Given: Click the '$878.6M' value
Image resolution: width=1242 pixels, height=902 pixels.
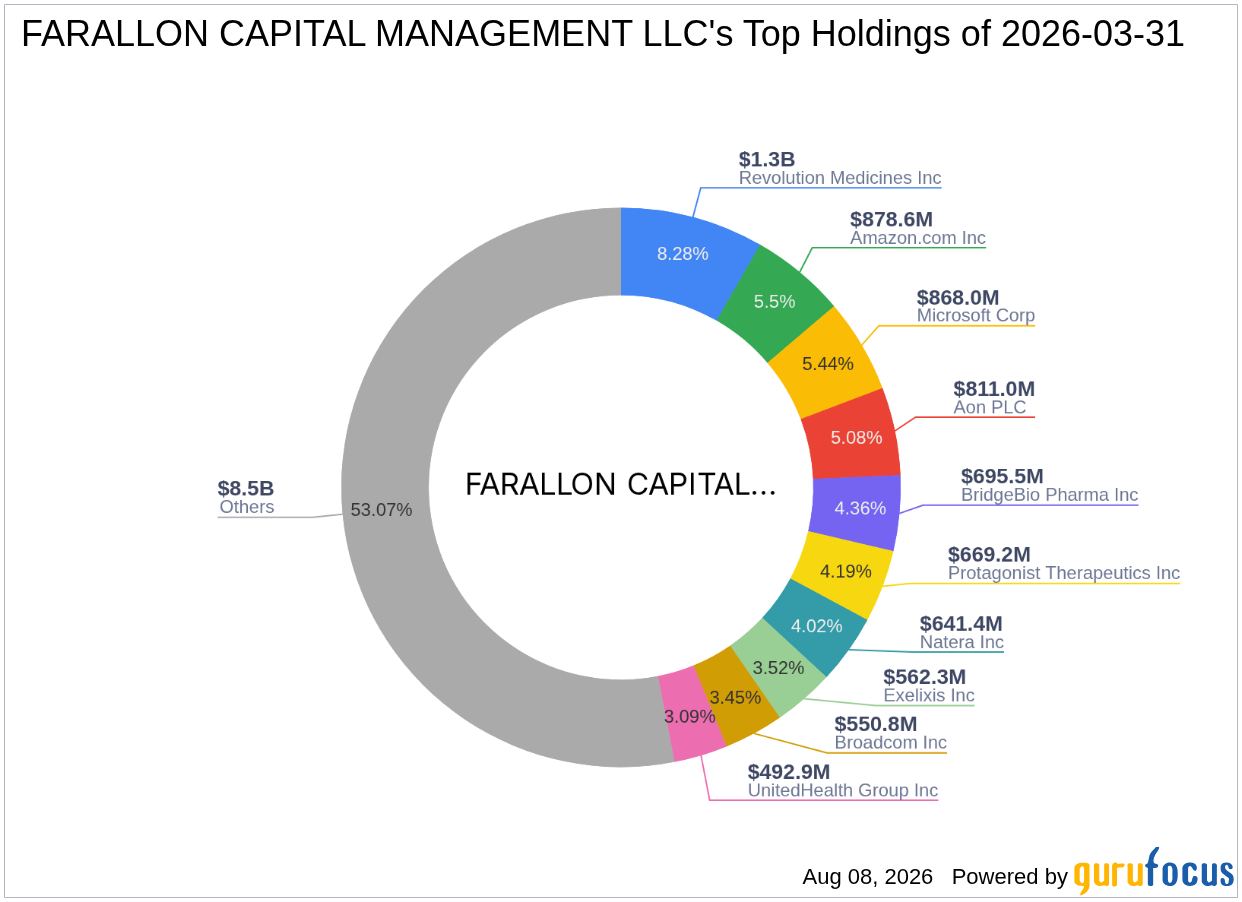Looking at the screenshot, I should point(891,219).
